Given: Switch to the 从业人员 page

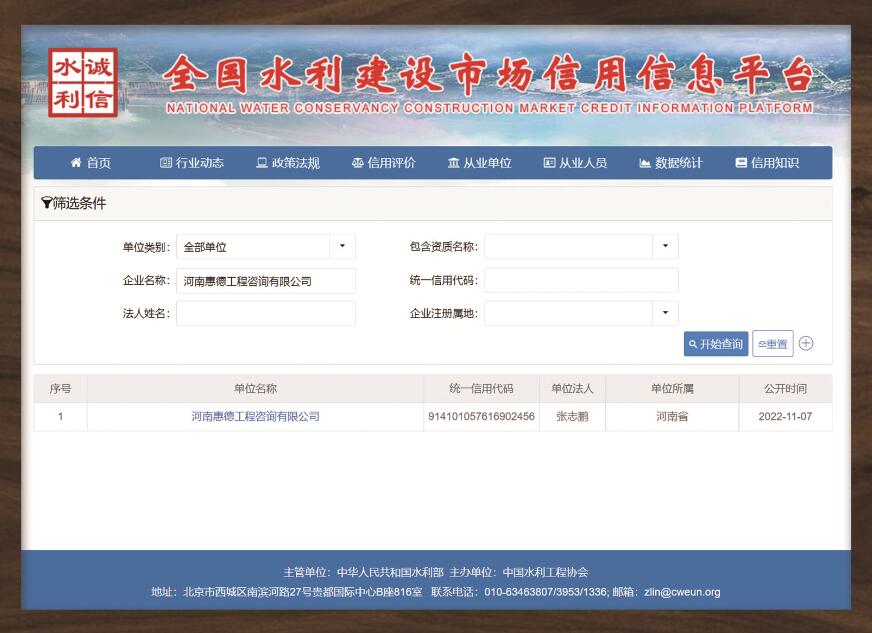Looking at the screenshot, I should click(576, 162).
